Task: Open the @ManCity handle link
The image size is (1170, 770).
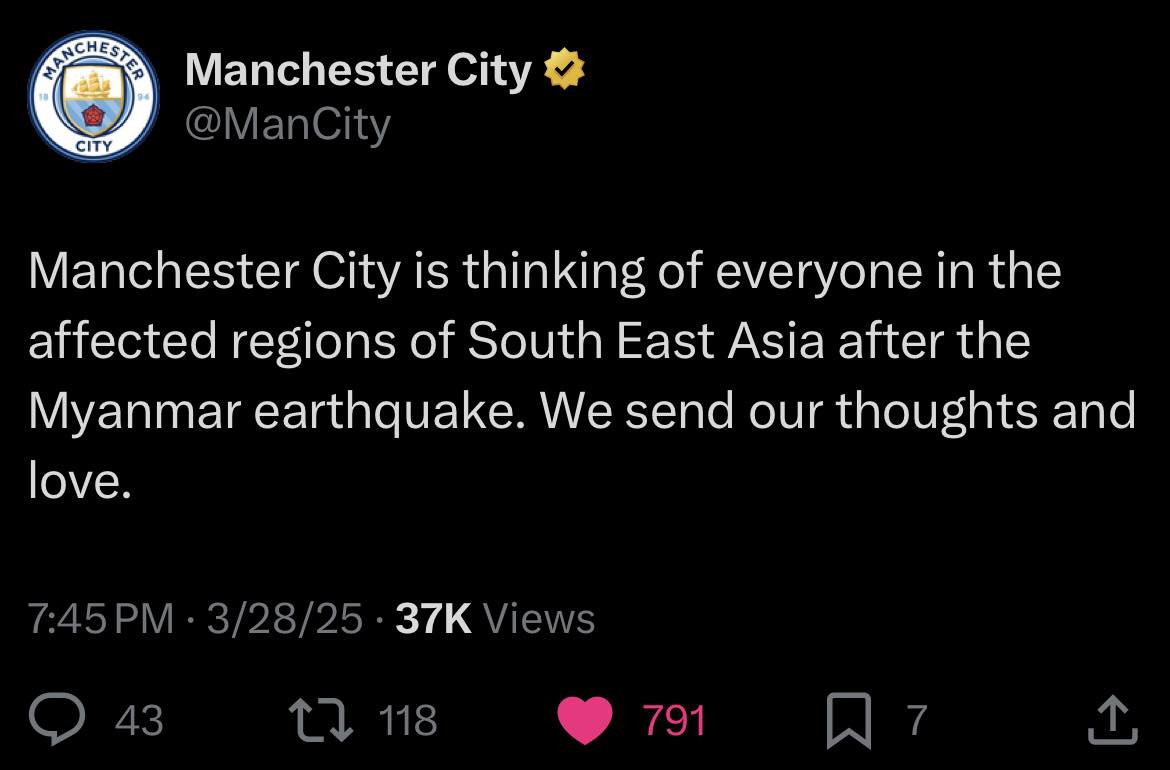Action: point(288,125)
